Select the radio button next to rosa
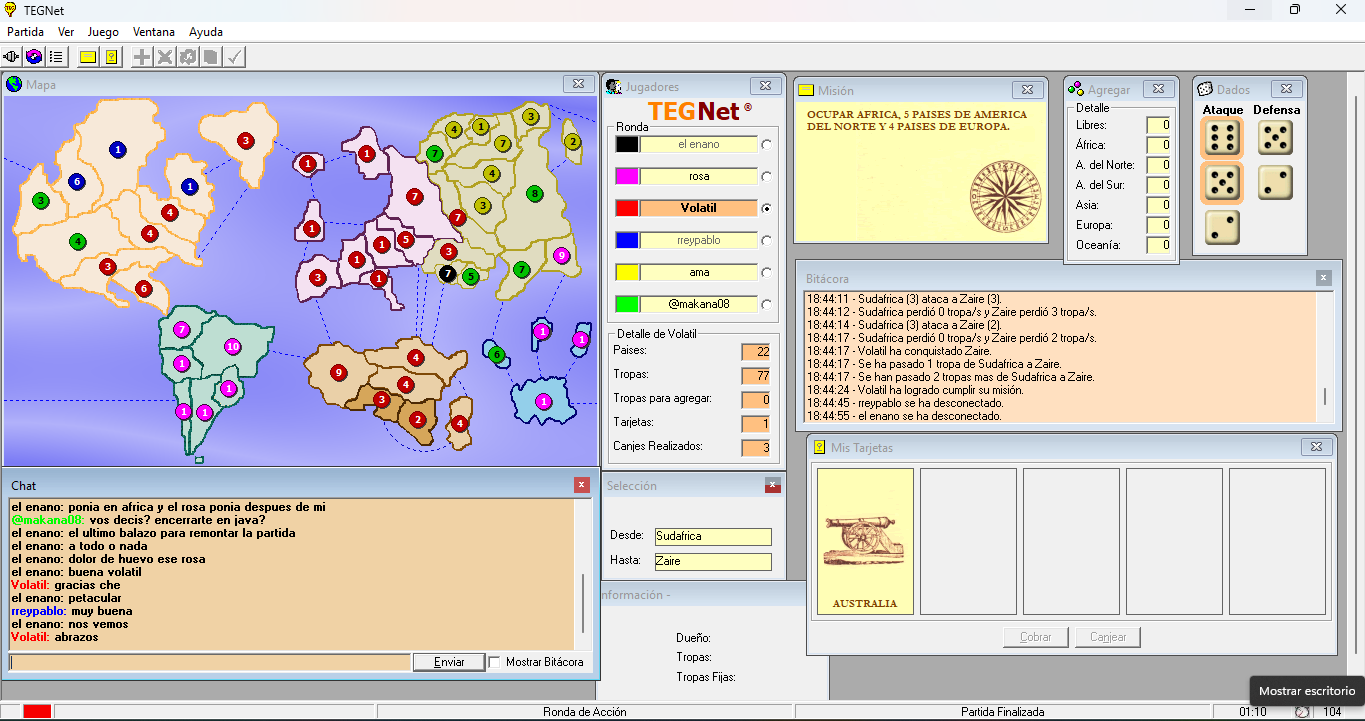 click(x=767, y=177)
